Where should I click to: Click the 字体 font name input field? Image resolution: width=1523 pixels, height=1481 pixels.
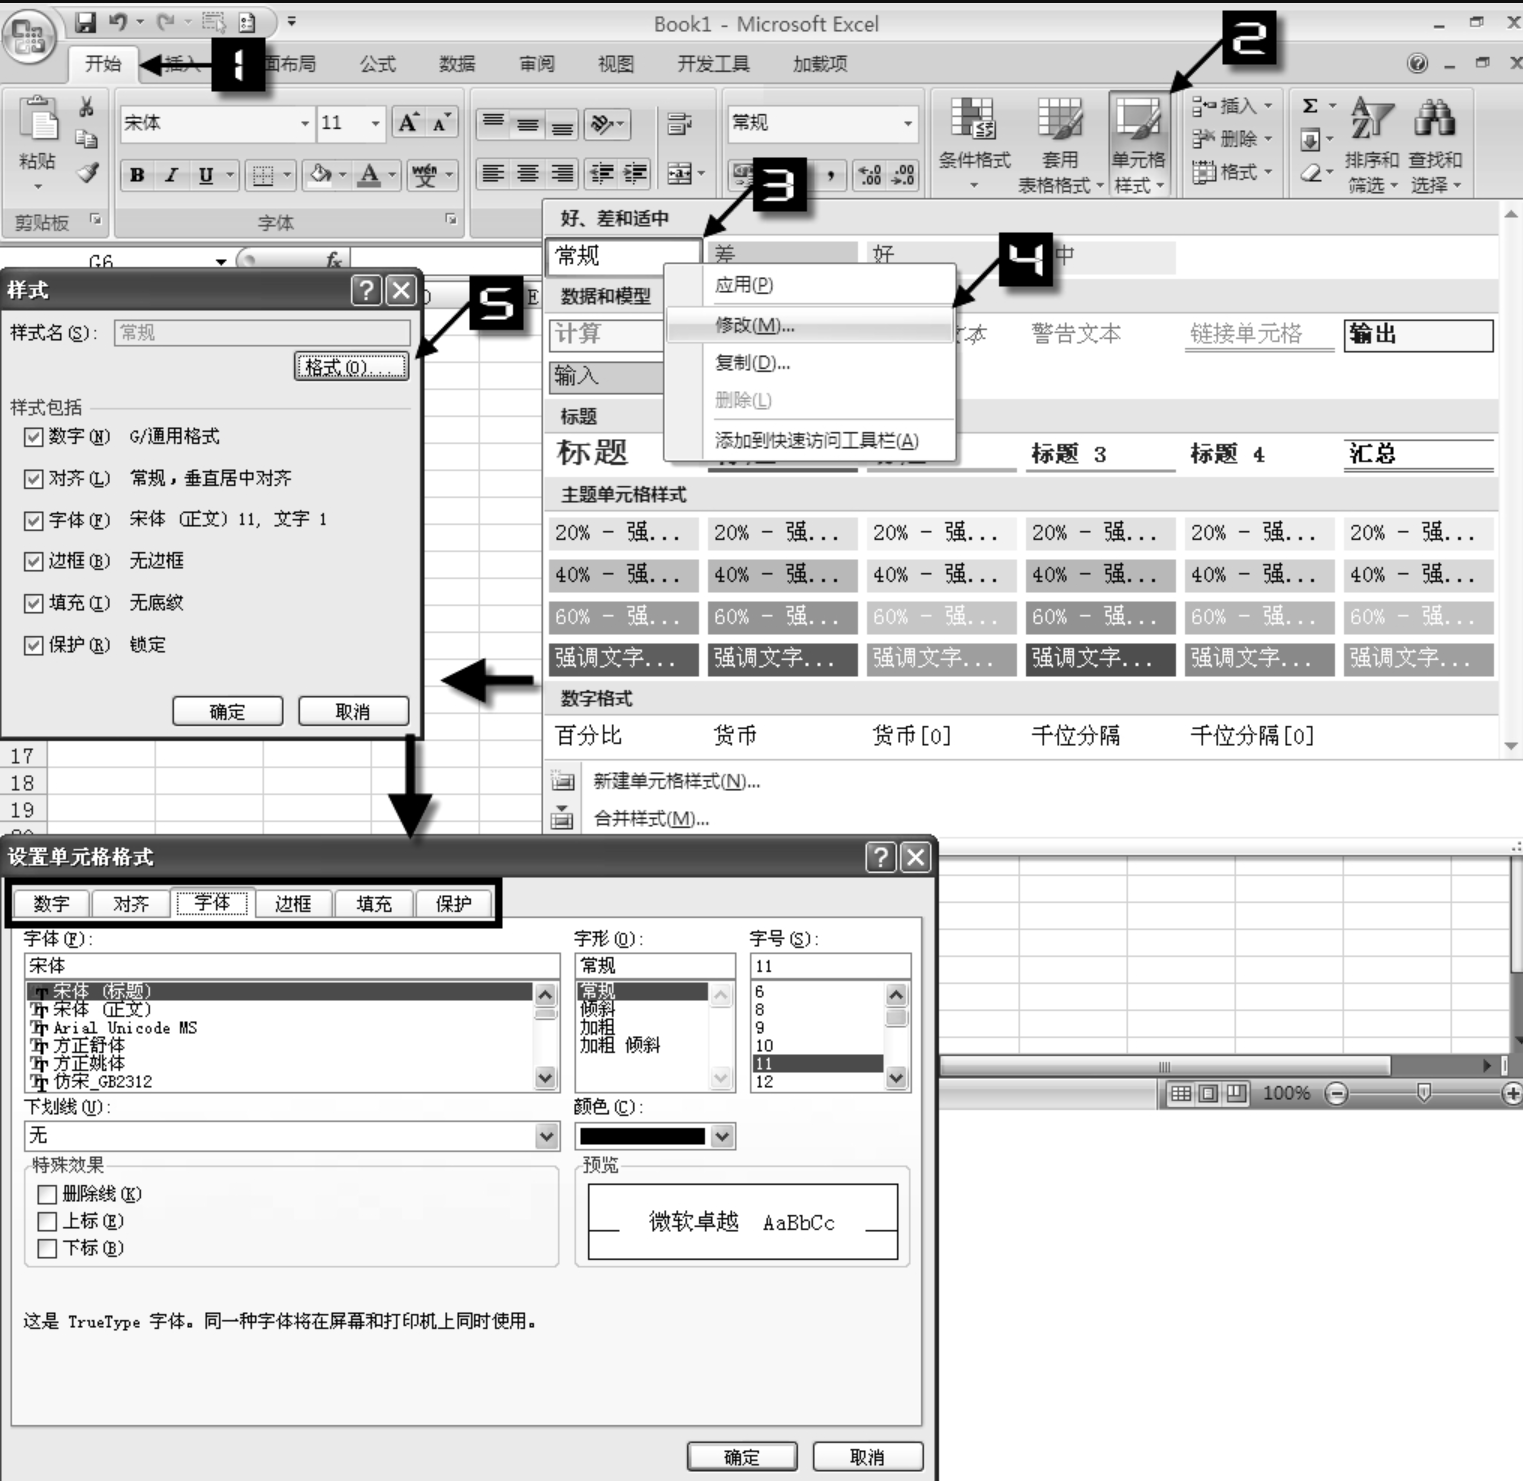tap(292, 966)
